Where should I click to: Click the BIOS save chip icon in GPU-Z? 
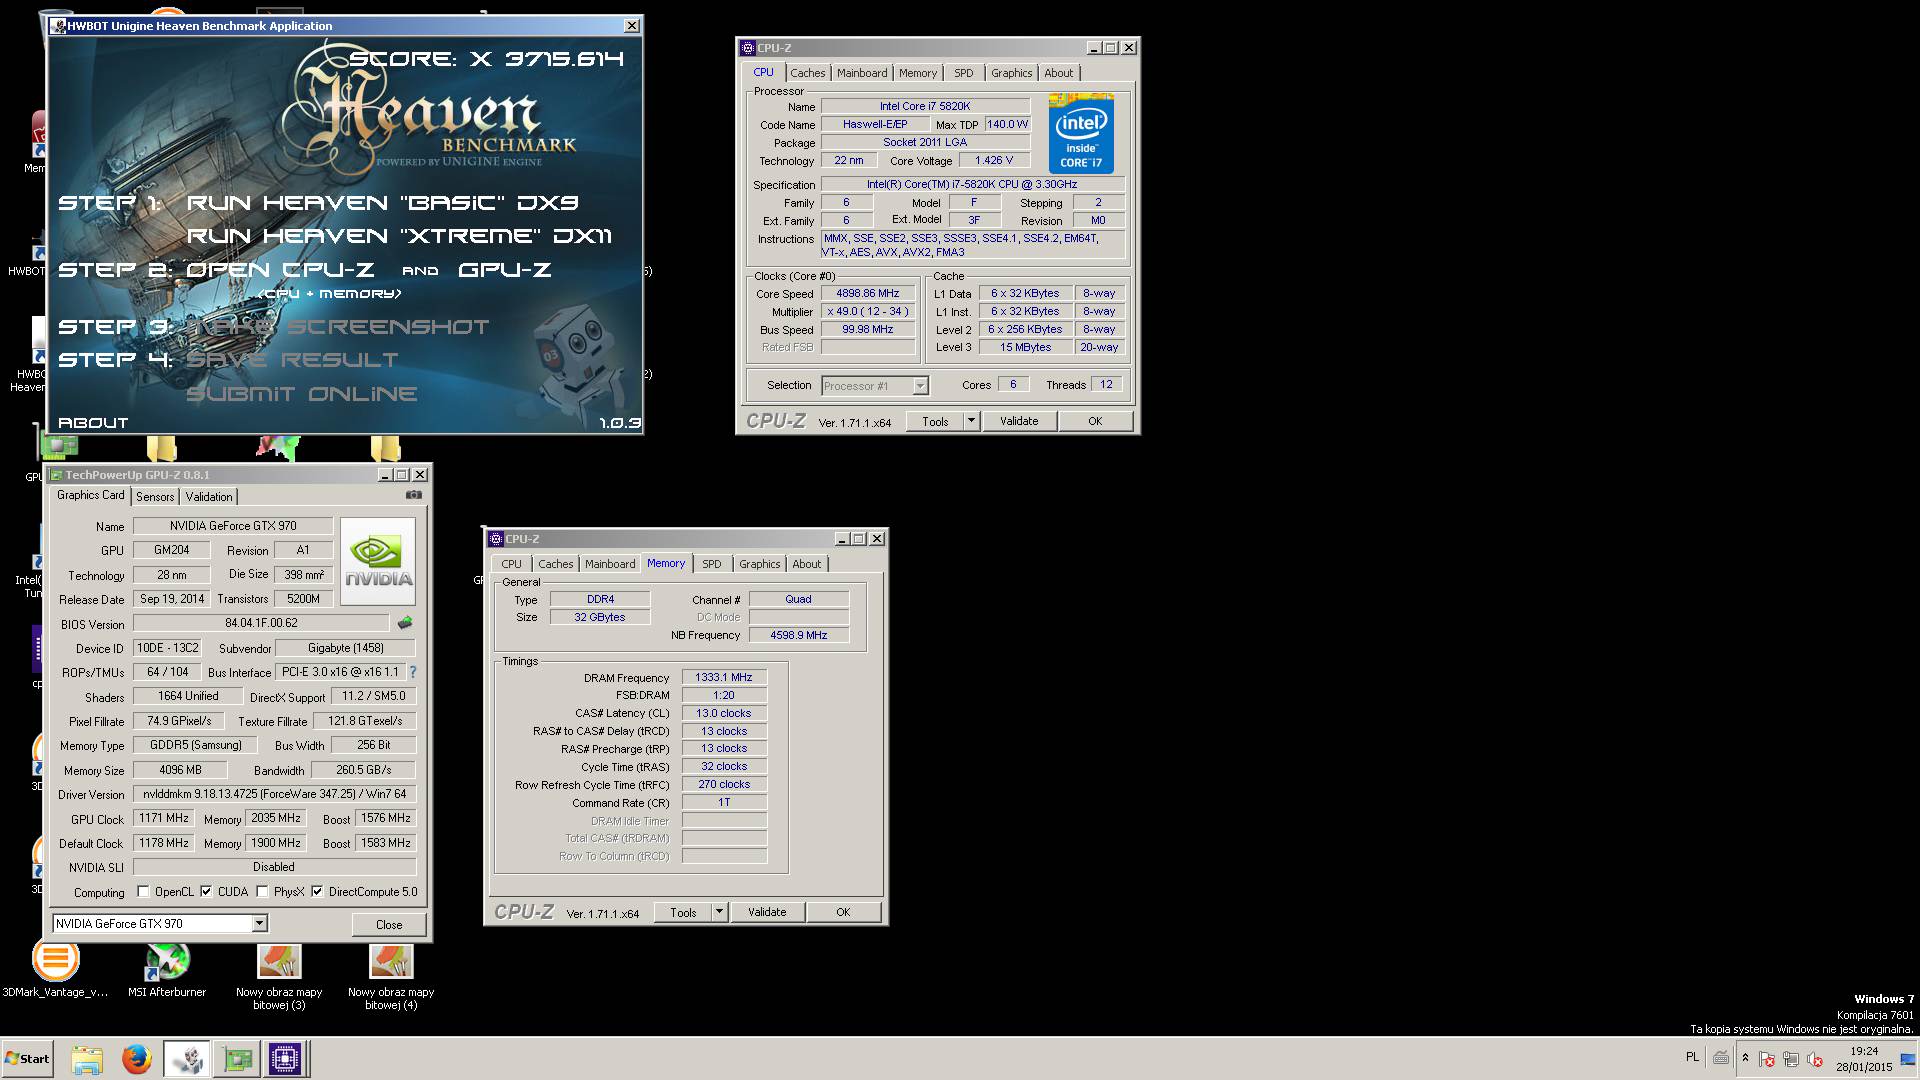click(x=405, y=623)
